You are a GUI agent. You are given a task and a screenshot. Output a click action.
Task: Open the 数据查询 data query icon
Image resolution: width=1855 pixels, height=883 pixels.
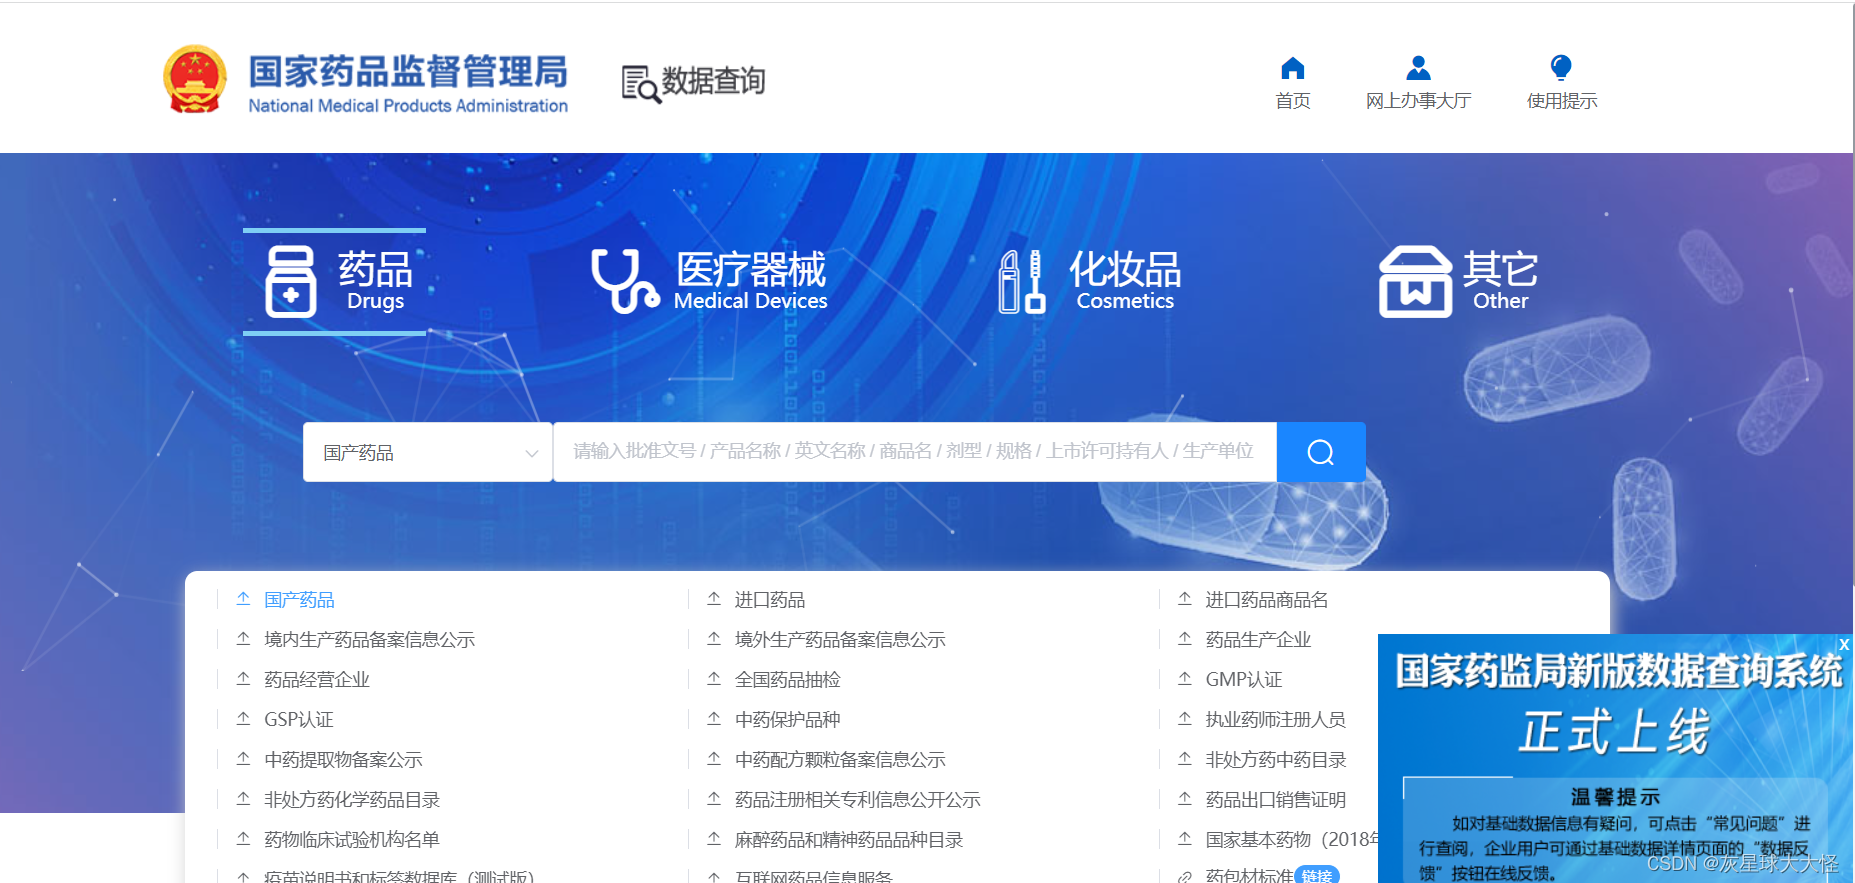tap(641, 85)
